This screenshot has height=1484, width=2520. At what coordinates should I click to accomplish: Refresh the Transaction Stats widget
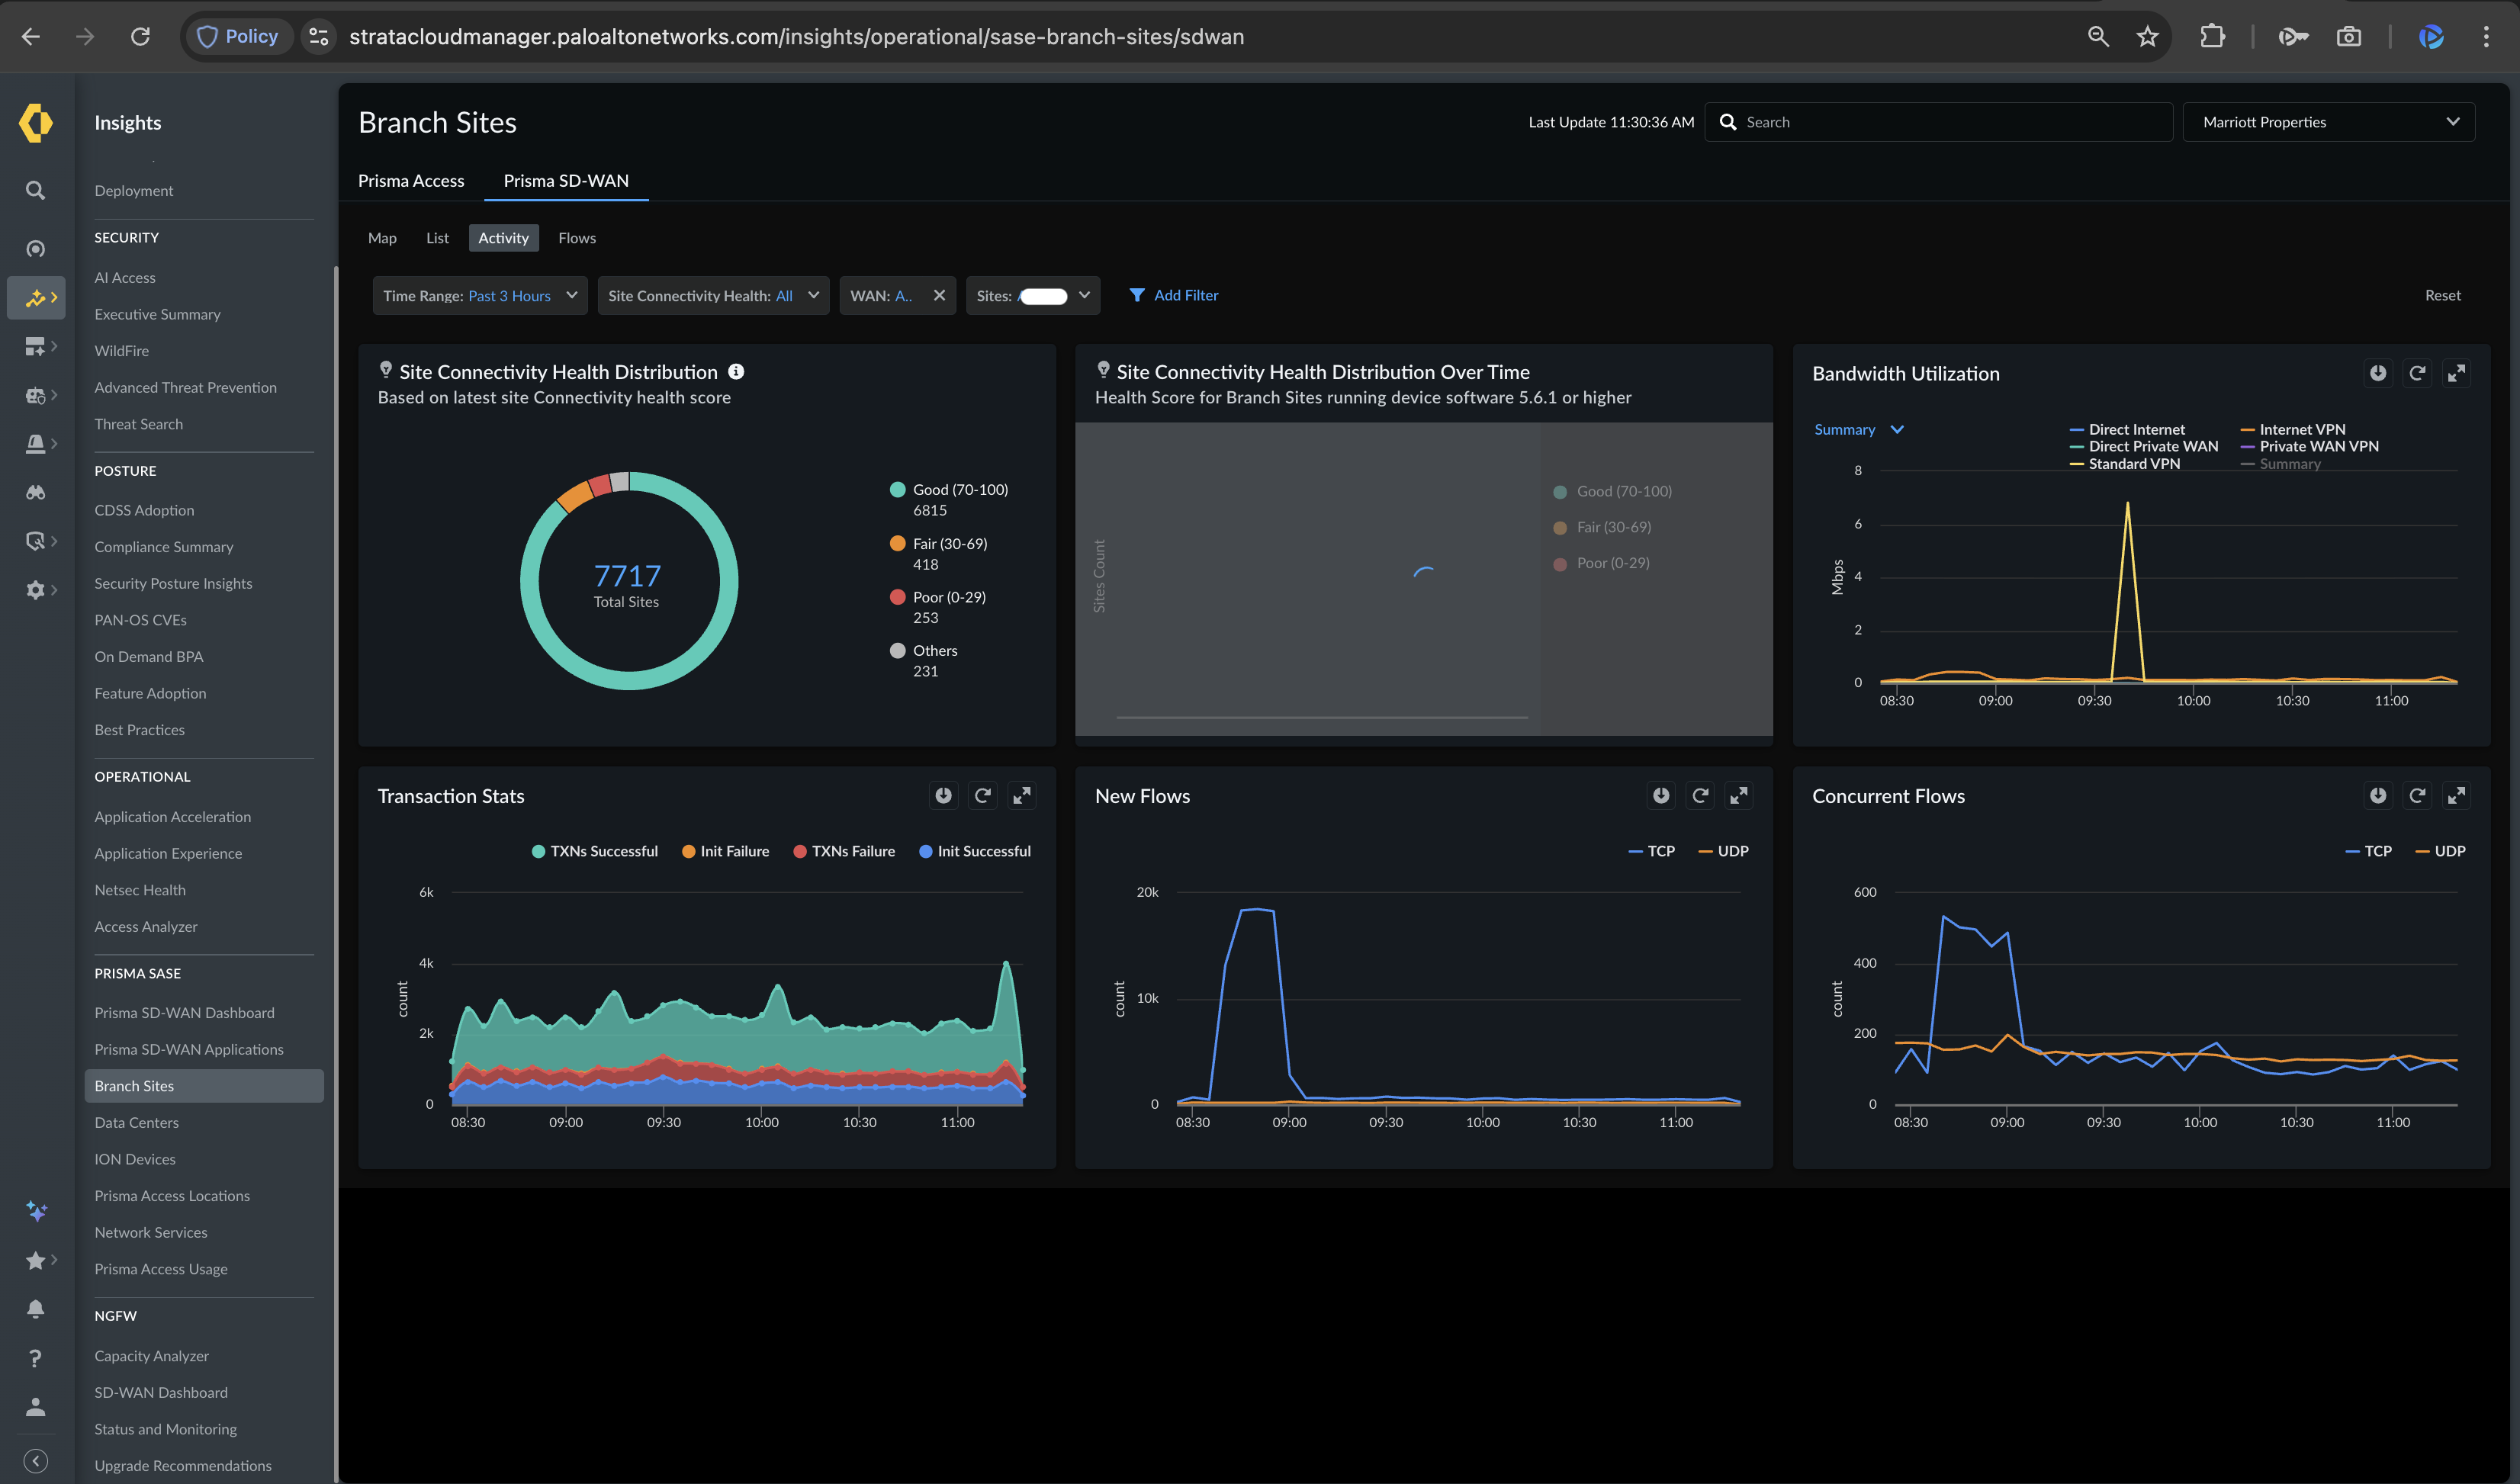coord(982,795)
